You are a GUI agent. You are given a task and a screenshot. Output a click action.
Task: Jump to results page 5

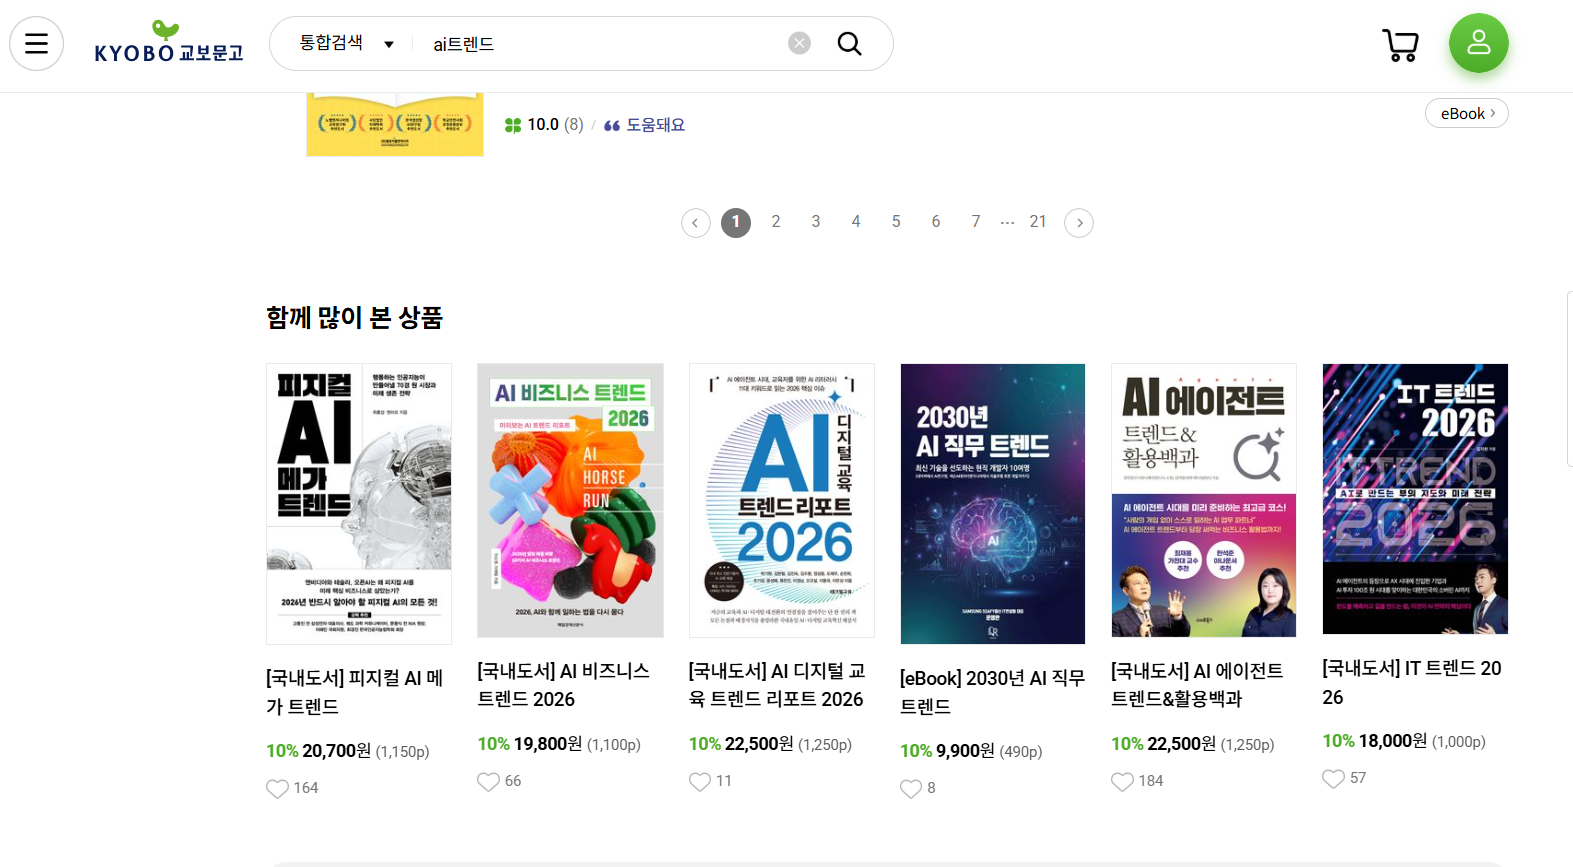[896, 222]
